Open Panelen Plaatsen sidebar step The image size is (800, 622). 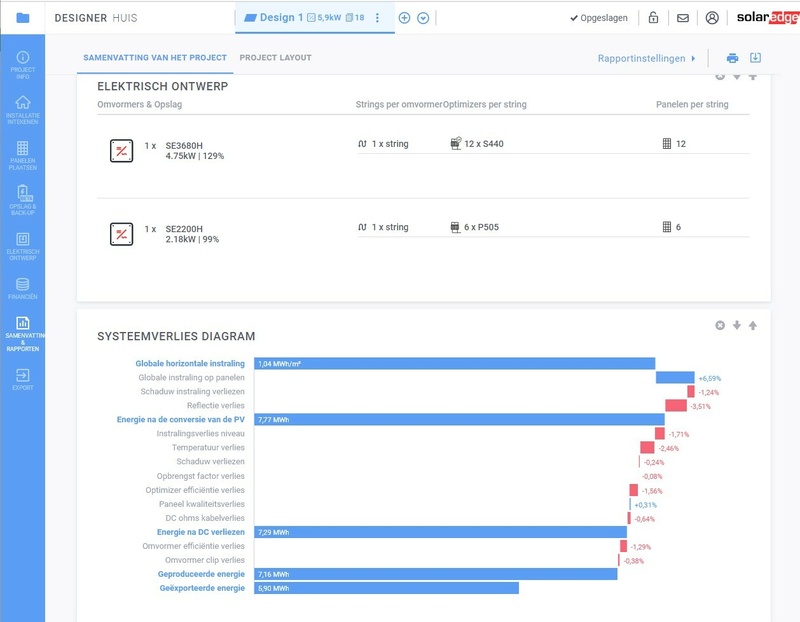22,156
